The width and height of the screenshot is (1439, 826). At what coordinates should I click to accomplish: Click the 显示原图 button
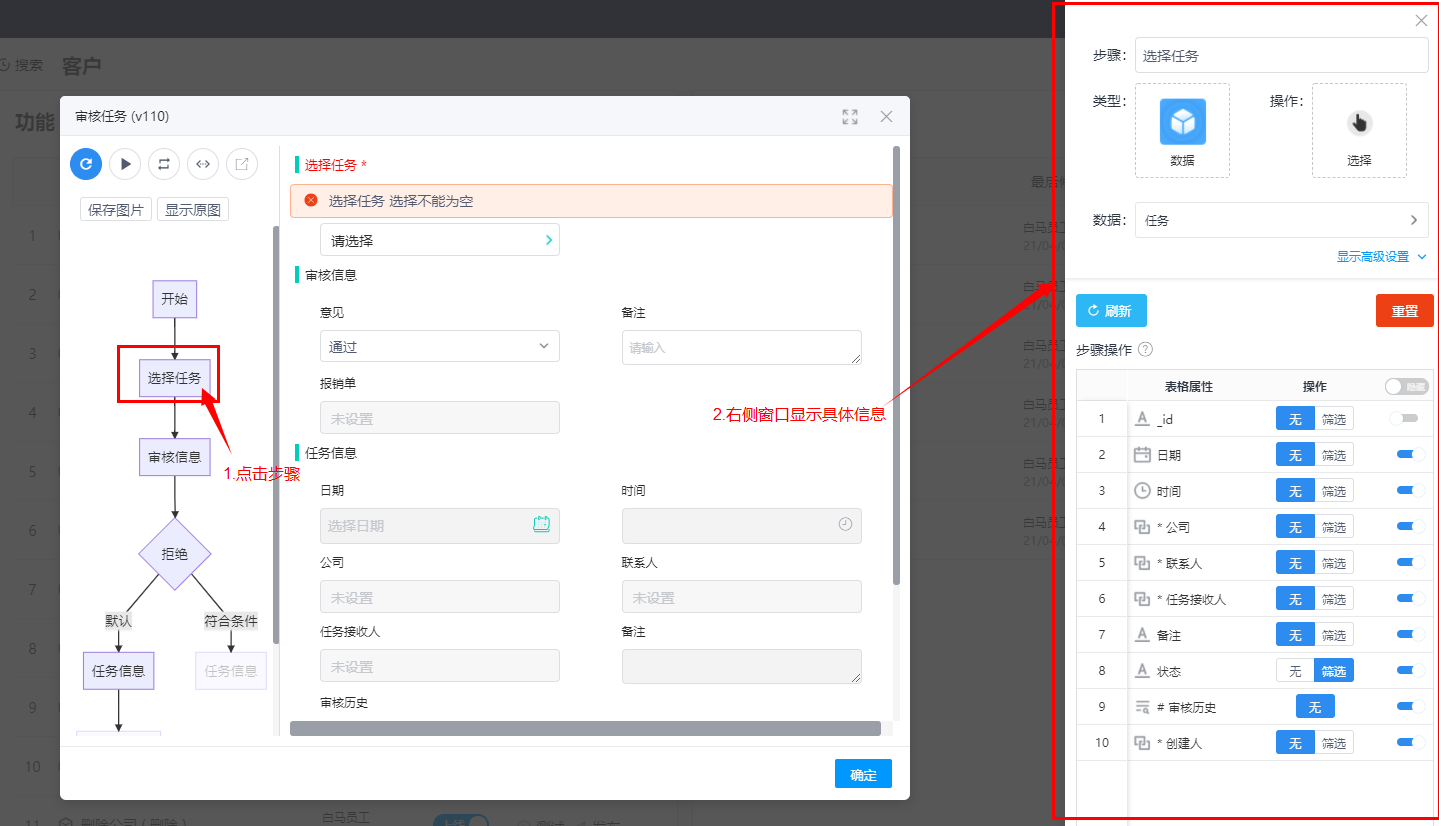click(193, 210)
